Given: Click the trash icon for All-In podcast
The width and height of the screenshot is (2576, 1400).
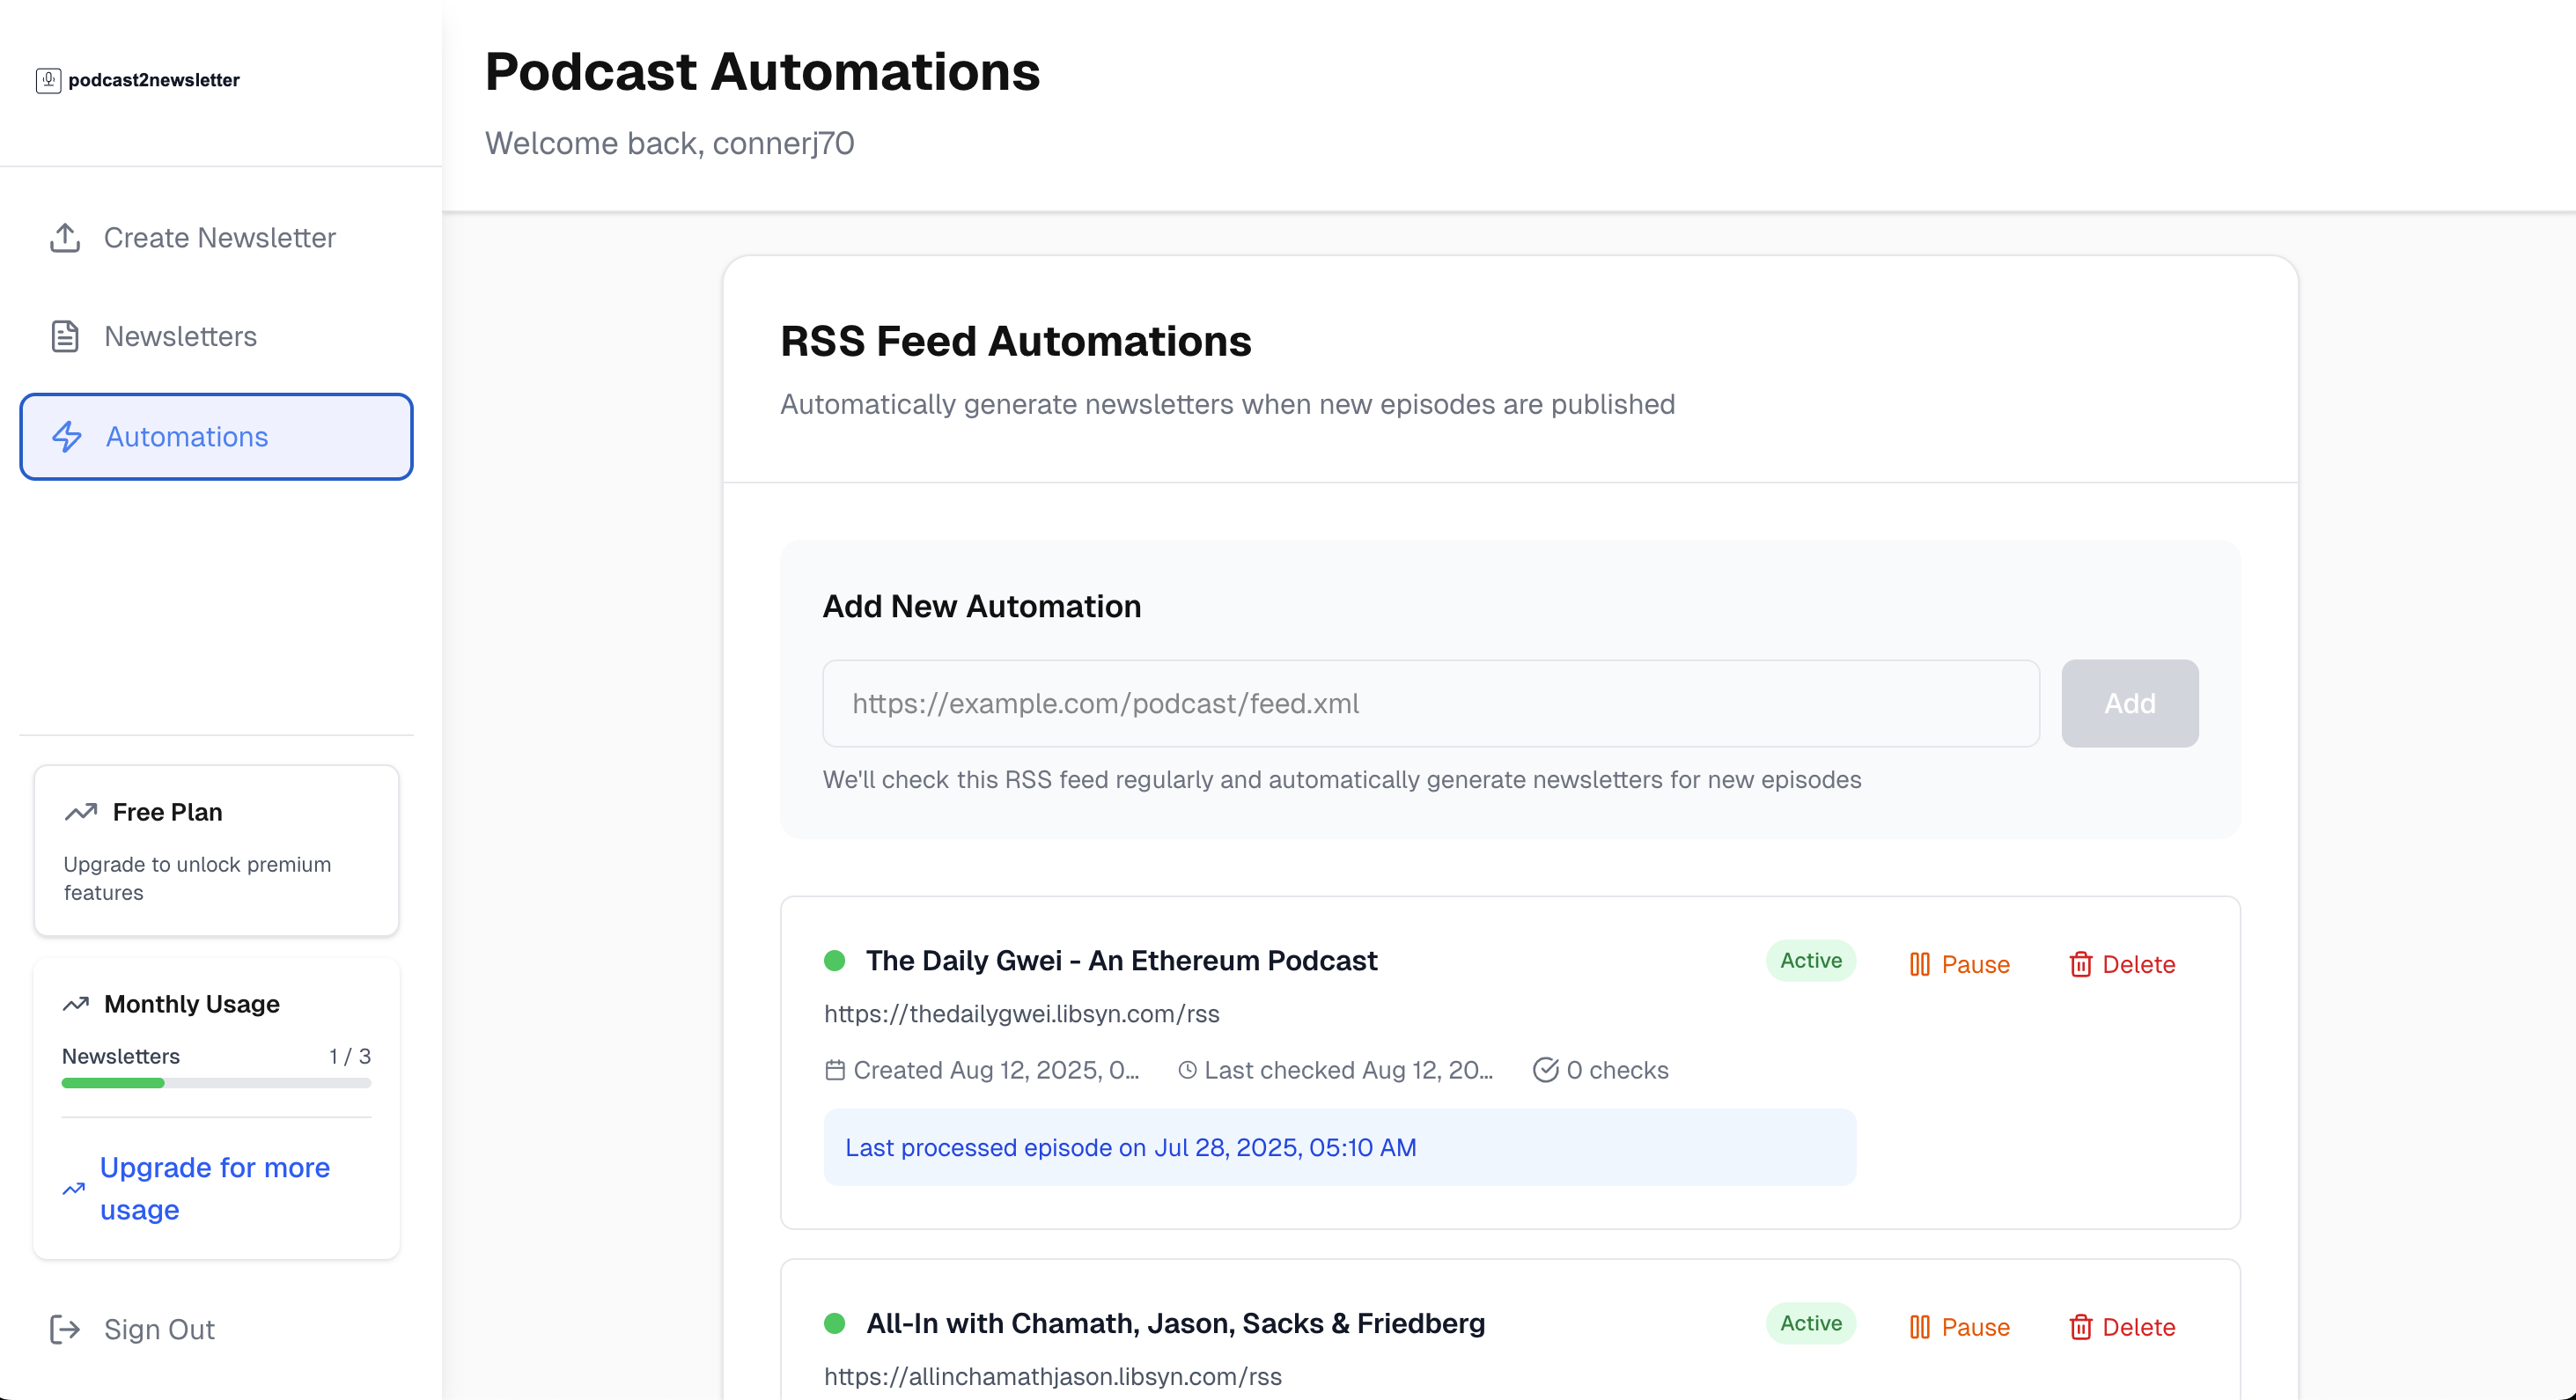Looking at the screenshot, I should click(x=2081, y=1328).
